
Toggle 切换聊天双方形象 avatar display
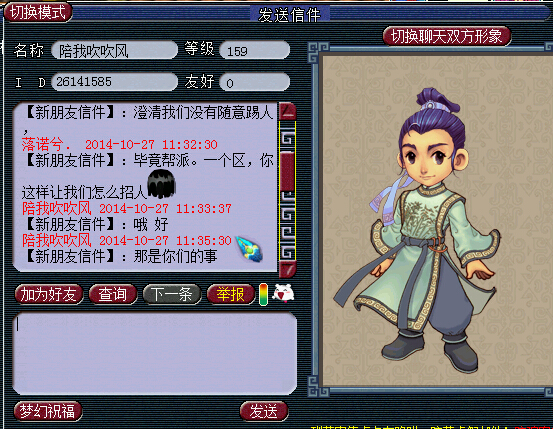pos(447,36)
